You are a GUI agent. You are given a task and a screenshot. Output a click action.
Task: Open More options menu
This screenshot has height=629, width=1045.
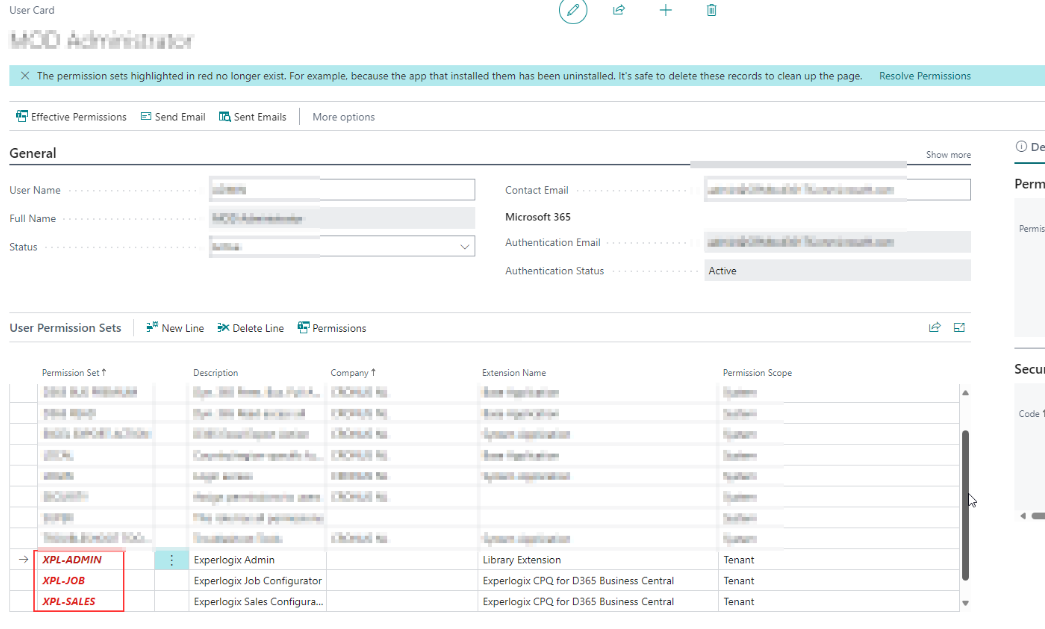pos(343,117)
